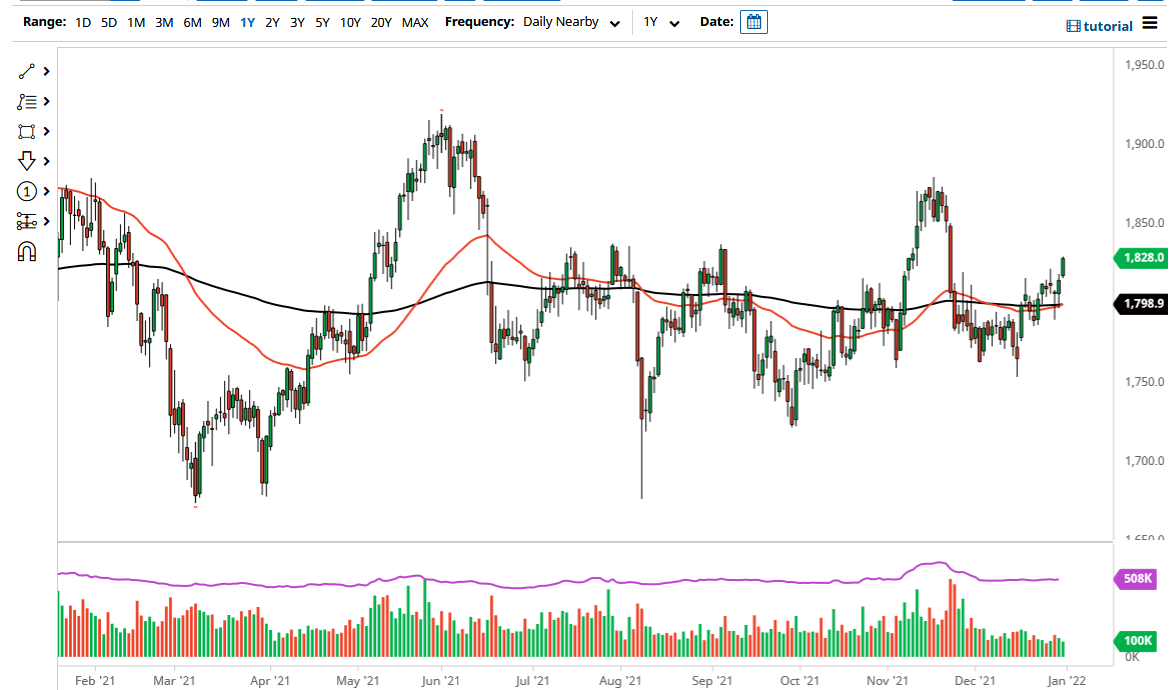
Task: Set range to 5D
Action: 109,22
